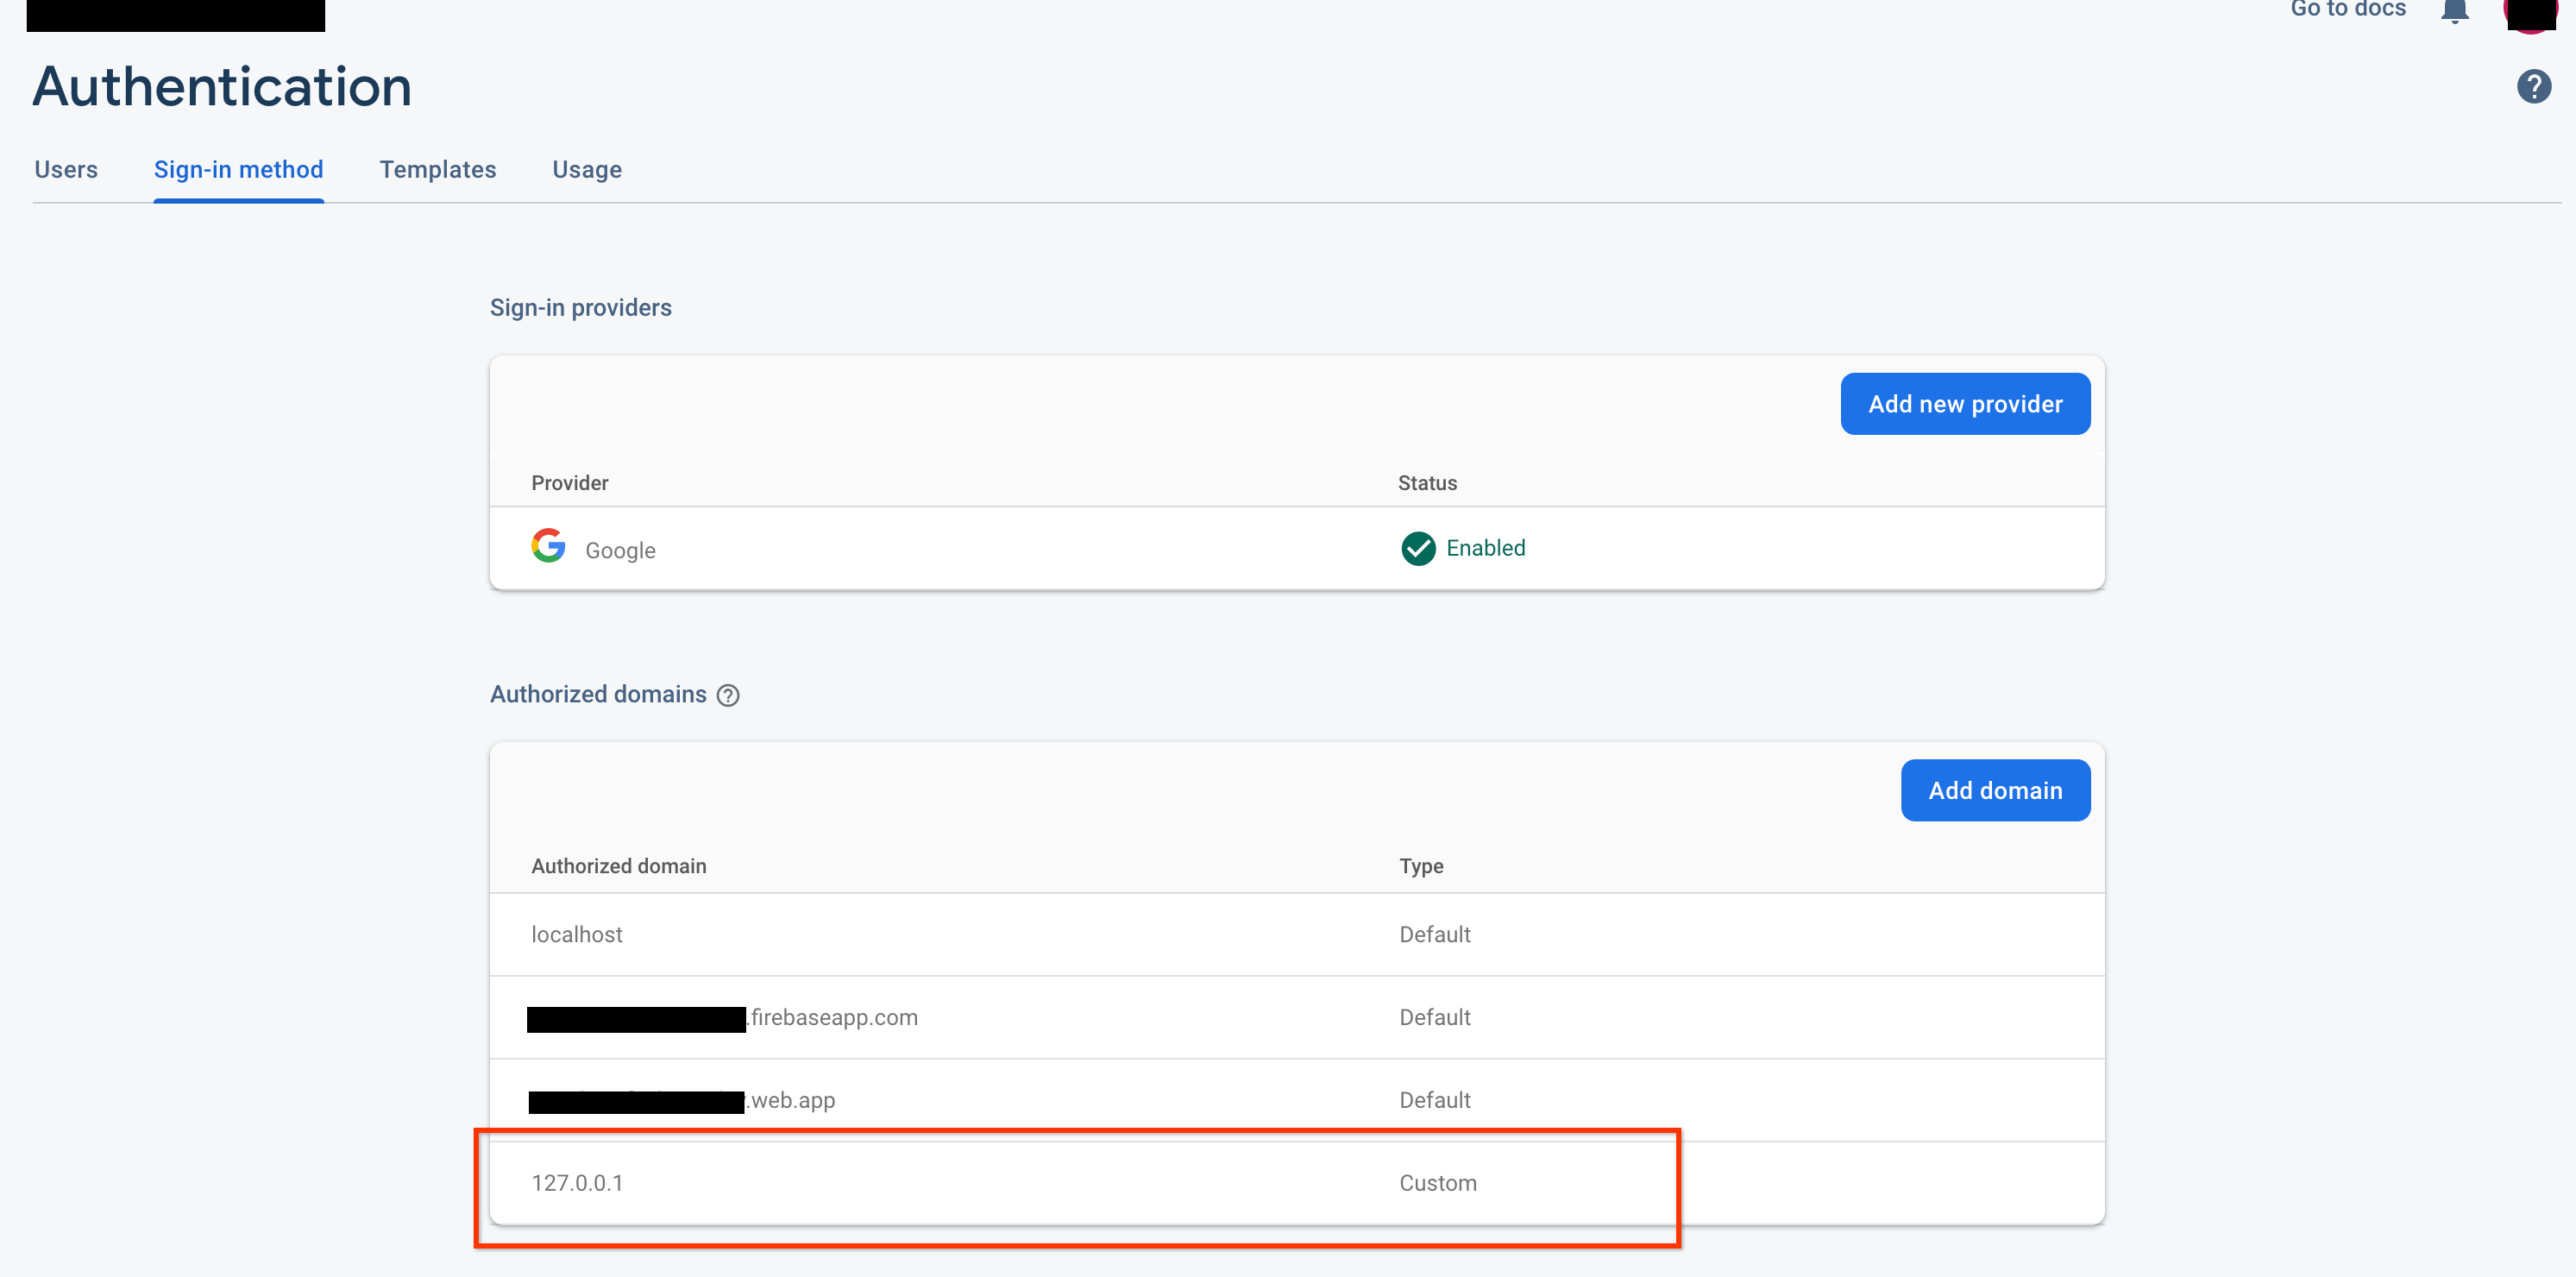Screen dimensions: 2576x1277
Task: Click Default type for web.app row
Action: click(x=1434, y=1100)
